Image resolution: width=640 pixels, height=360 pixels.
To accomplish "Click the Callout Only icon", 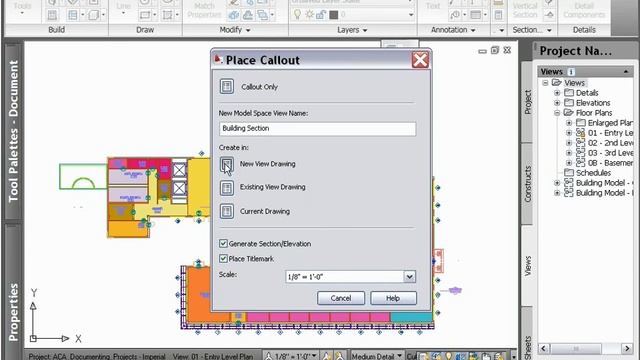I will click(227, 87).
